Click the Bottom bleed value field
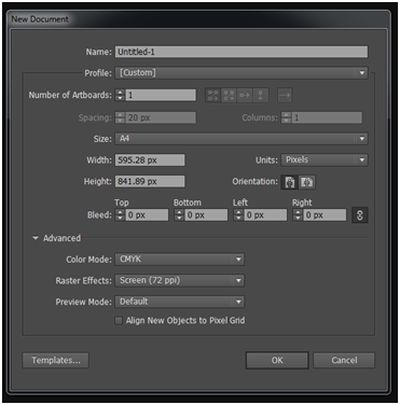 click(x=206, y=215)
